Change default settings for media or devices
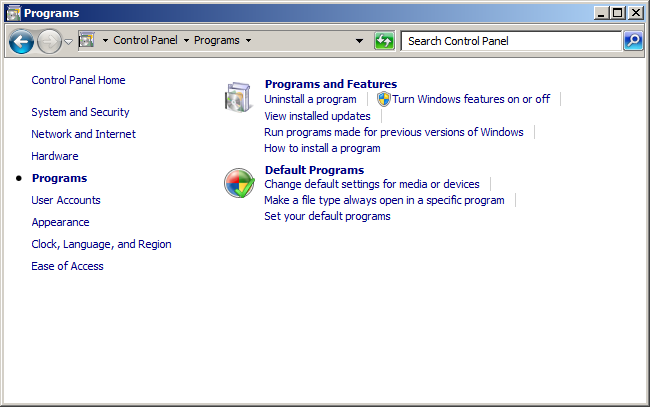 (x=372, y=184)
